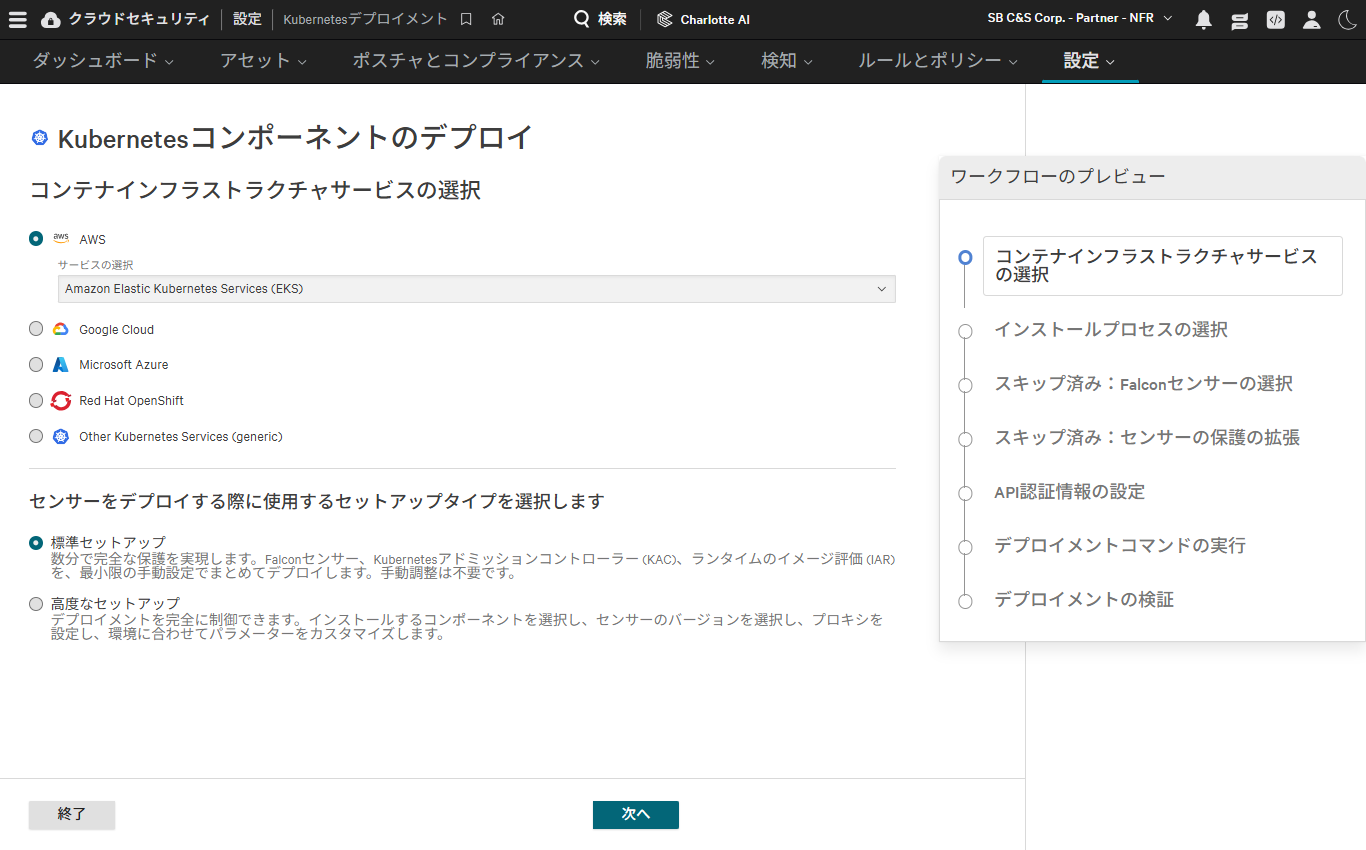Open the hamburger main menu
The image size is (1366, 850).
[x=18, y=19]
